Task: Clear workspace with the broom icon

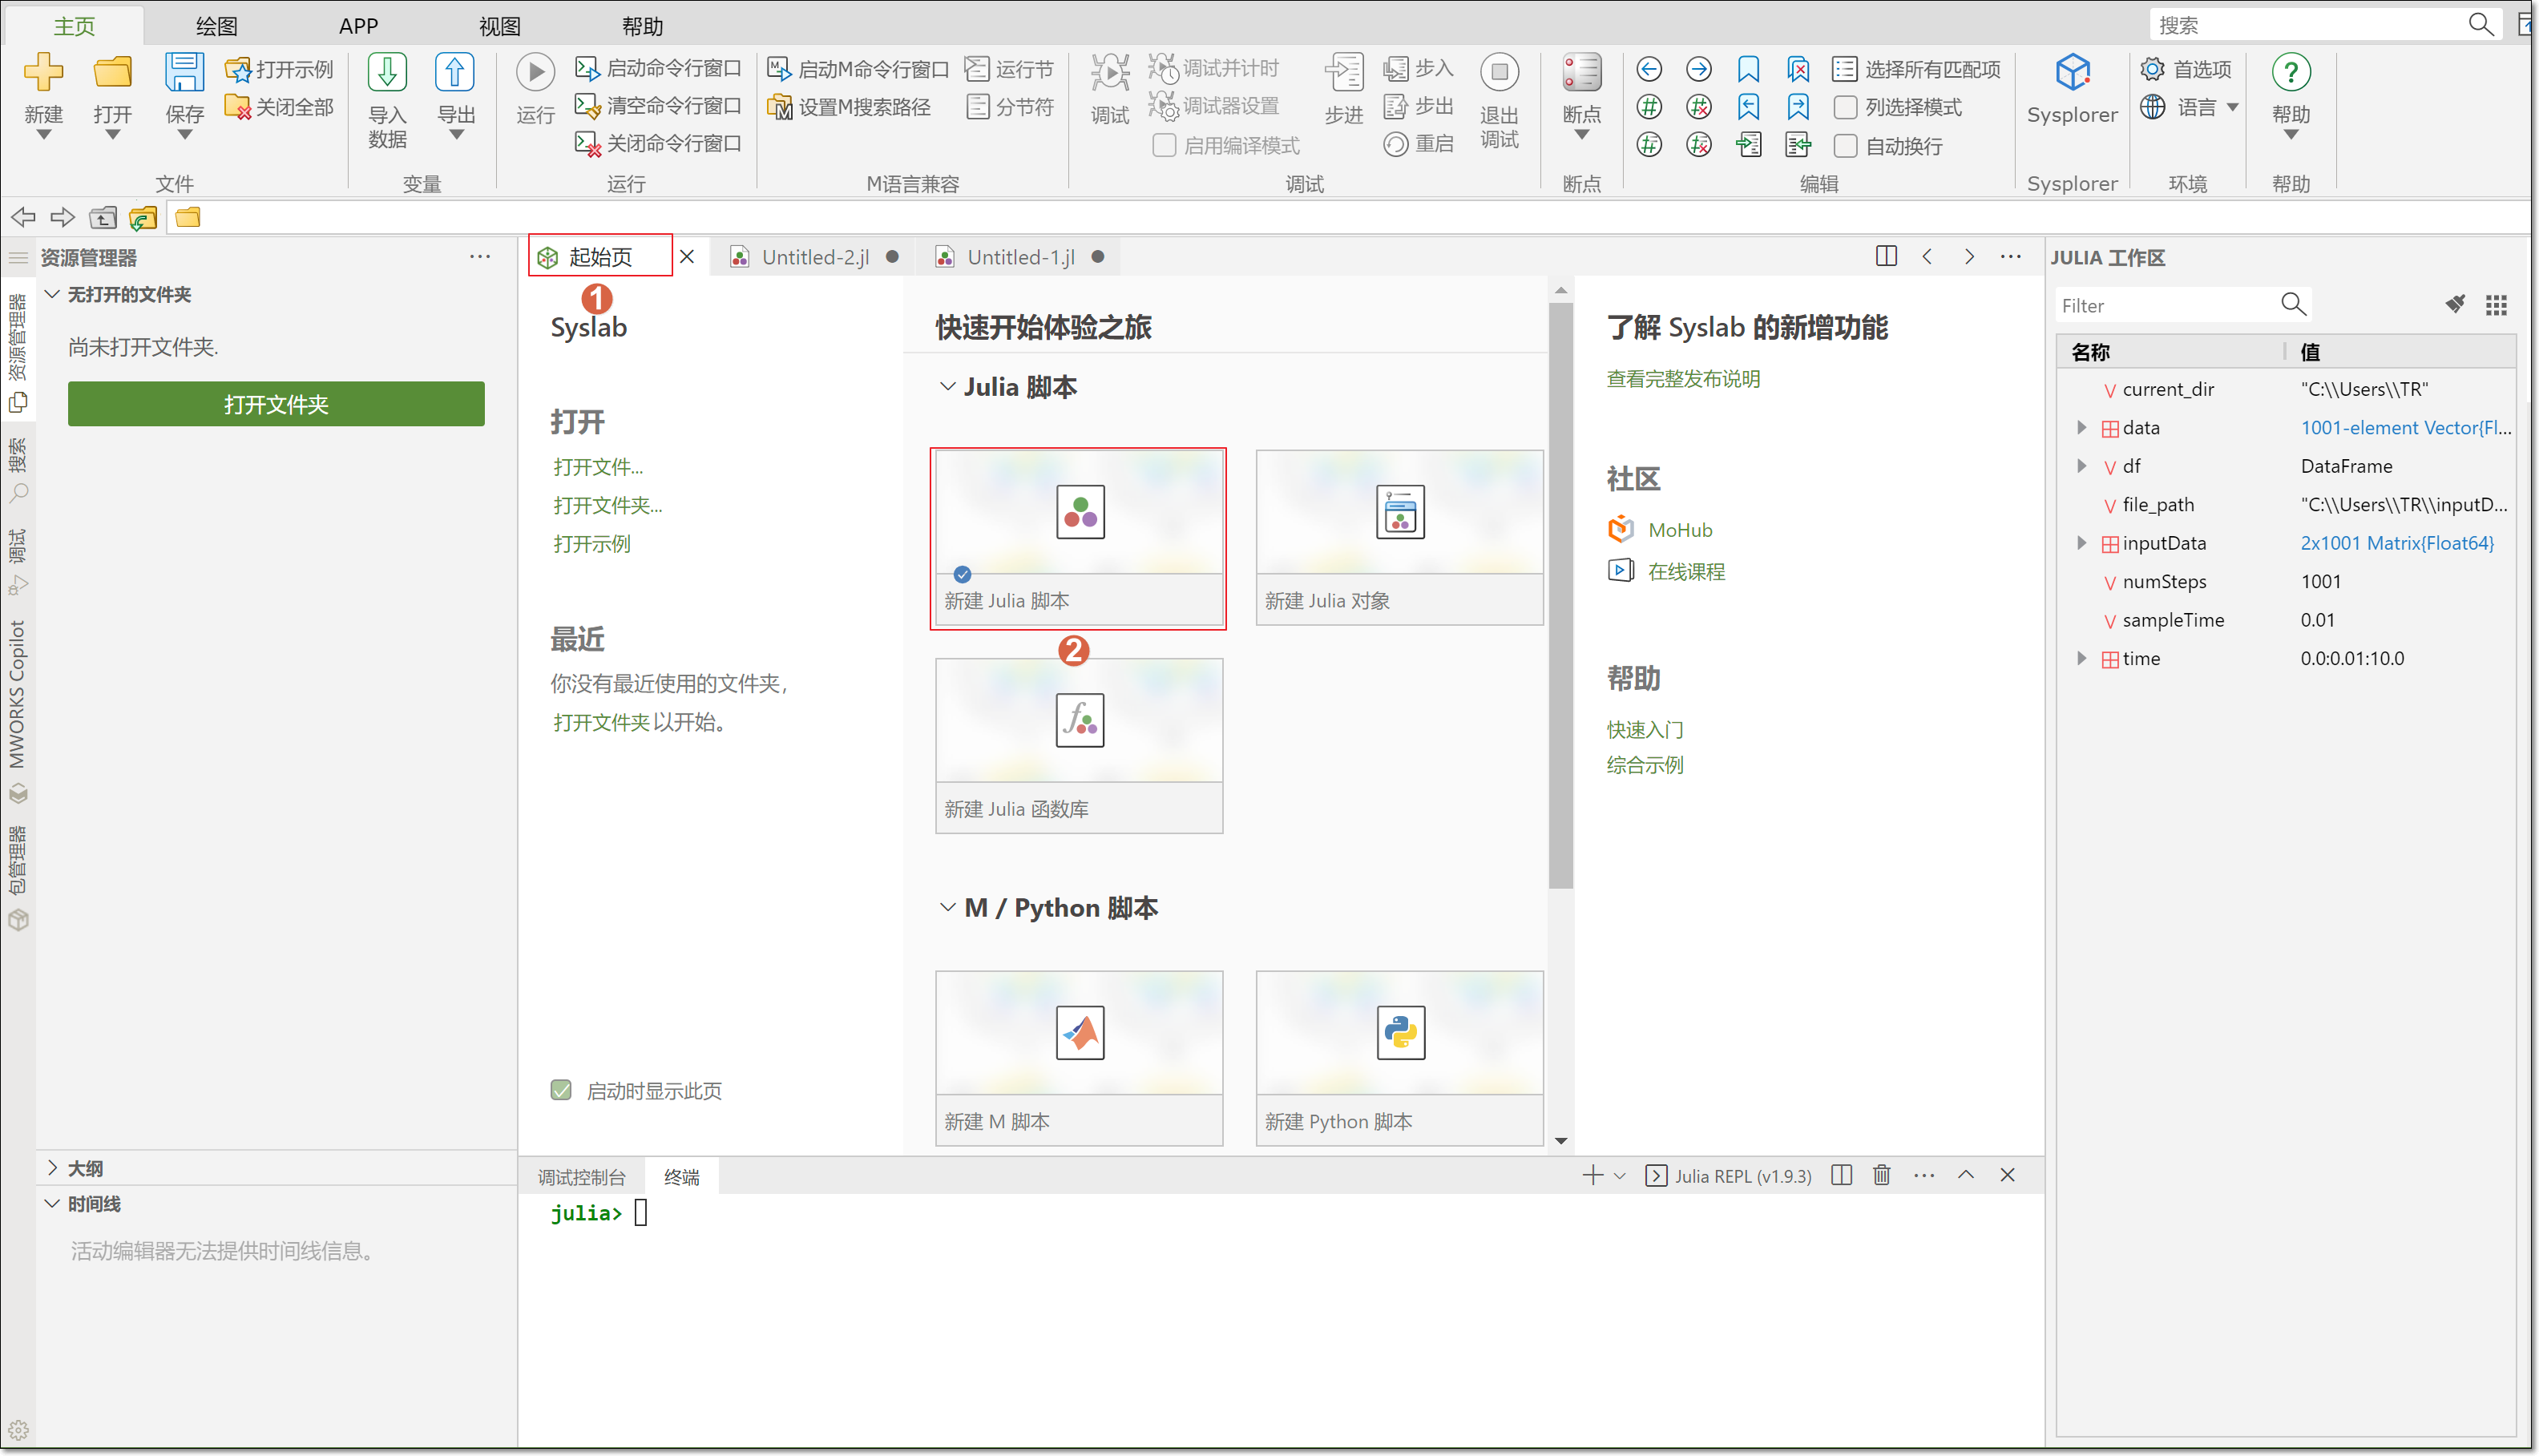Action: pos(2455,305)
